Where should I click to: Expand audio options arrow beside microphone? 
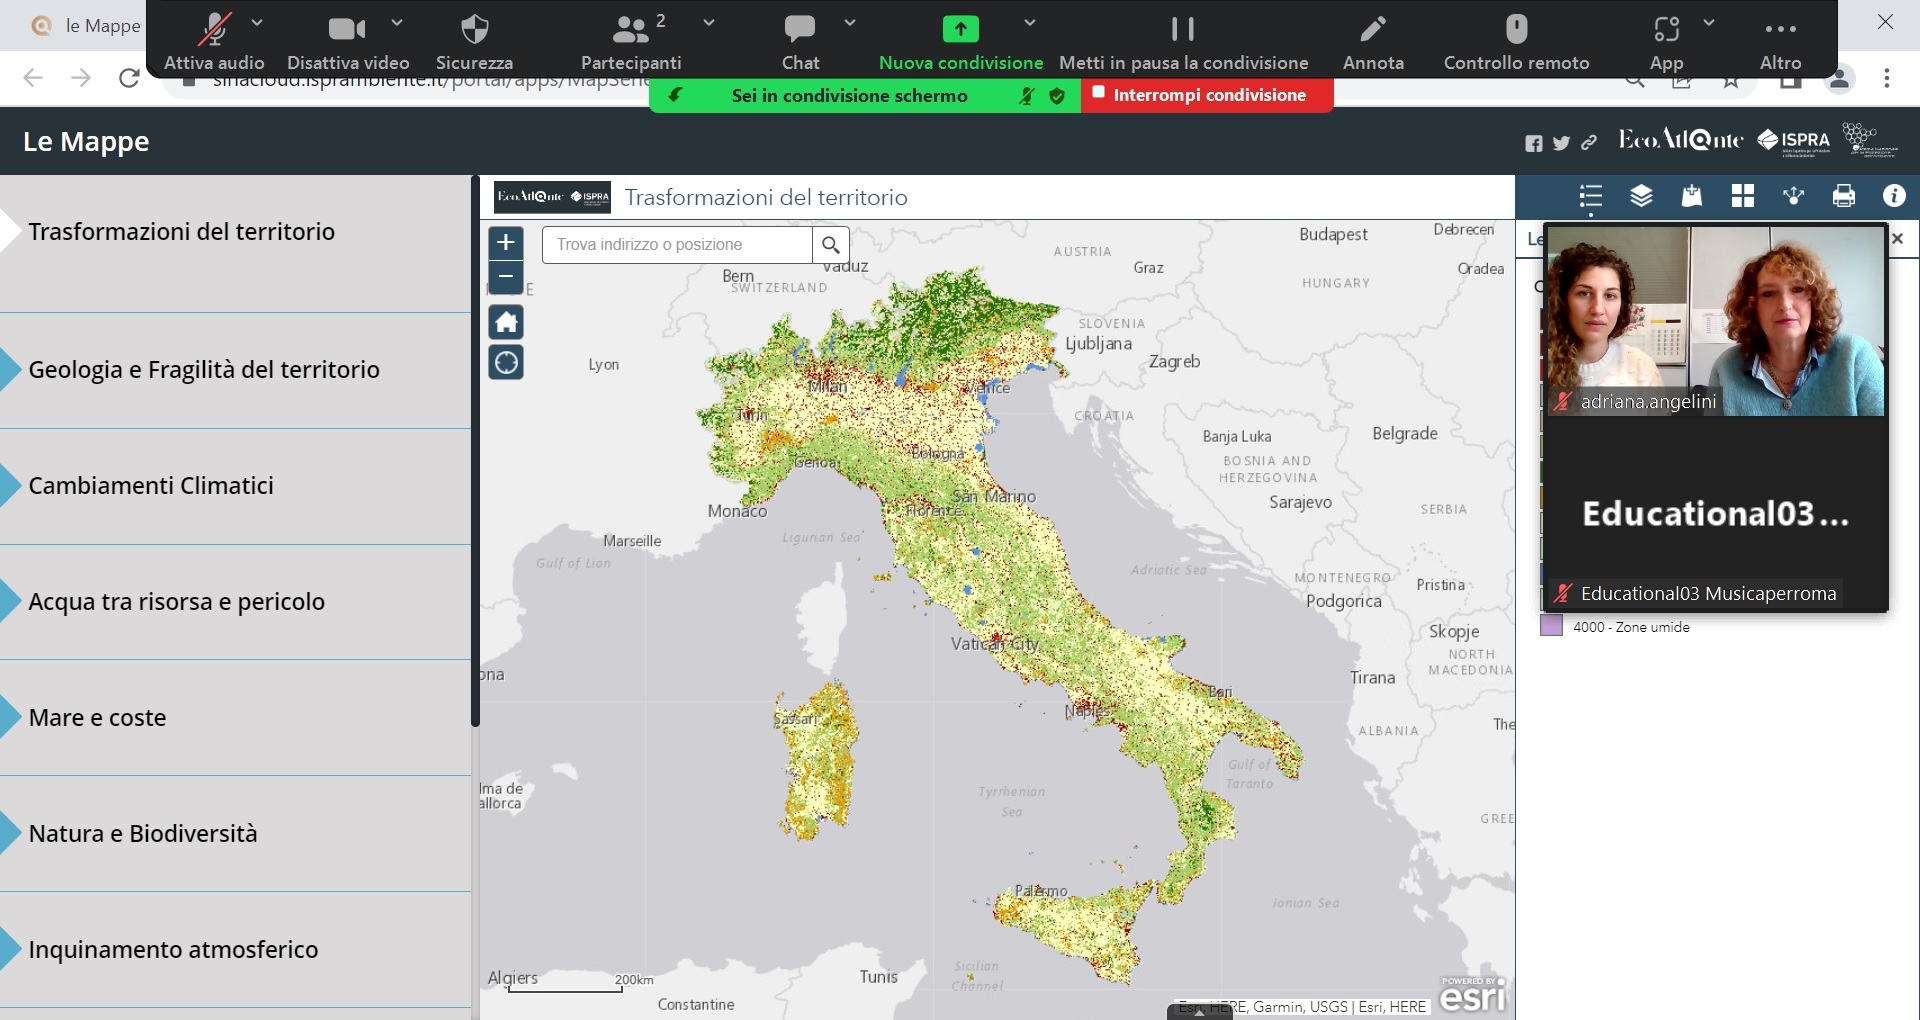click(257, 22)
